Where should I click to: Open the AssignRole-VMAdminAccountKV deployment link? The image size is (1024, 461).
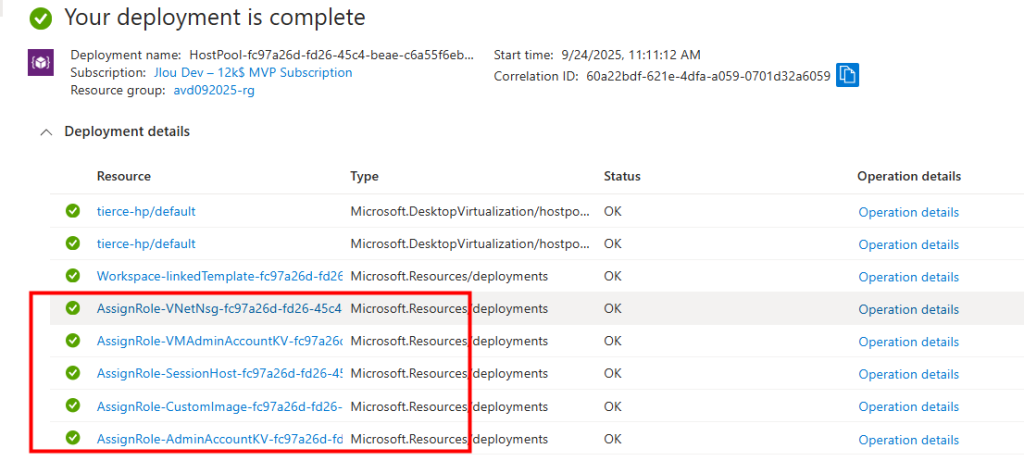219,341
